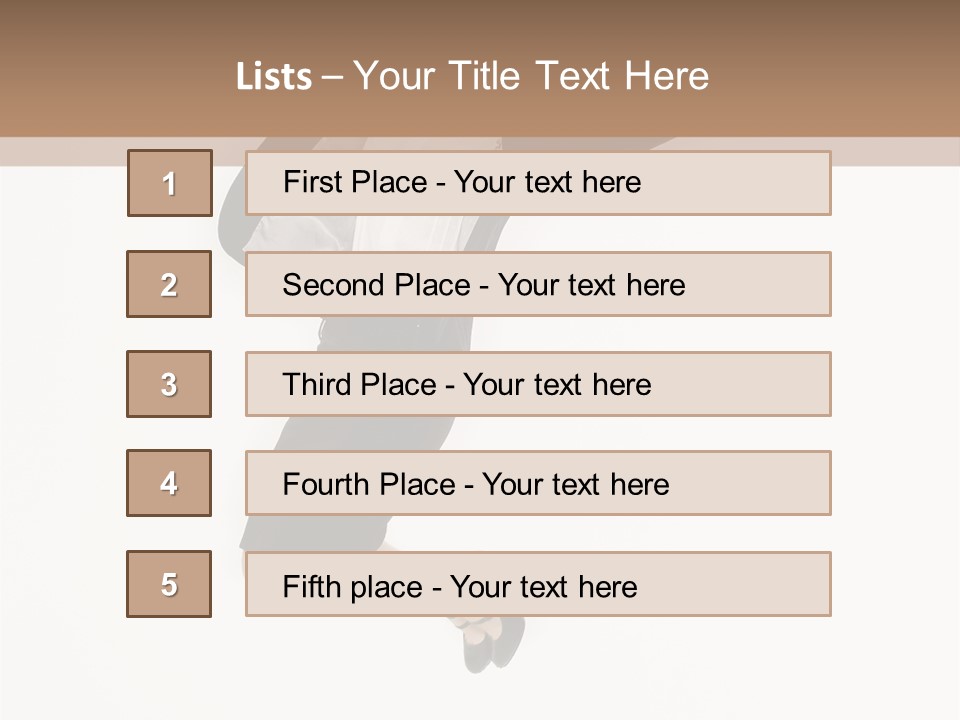
Task: Click the First Place text box
Action: pyautogui.click(x=538, y=183)
